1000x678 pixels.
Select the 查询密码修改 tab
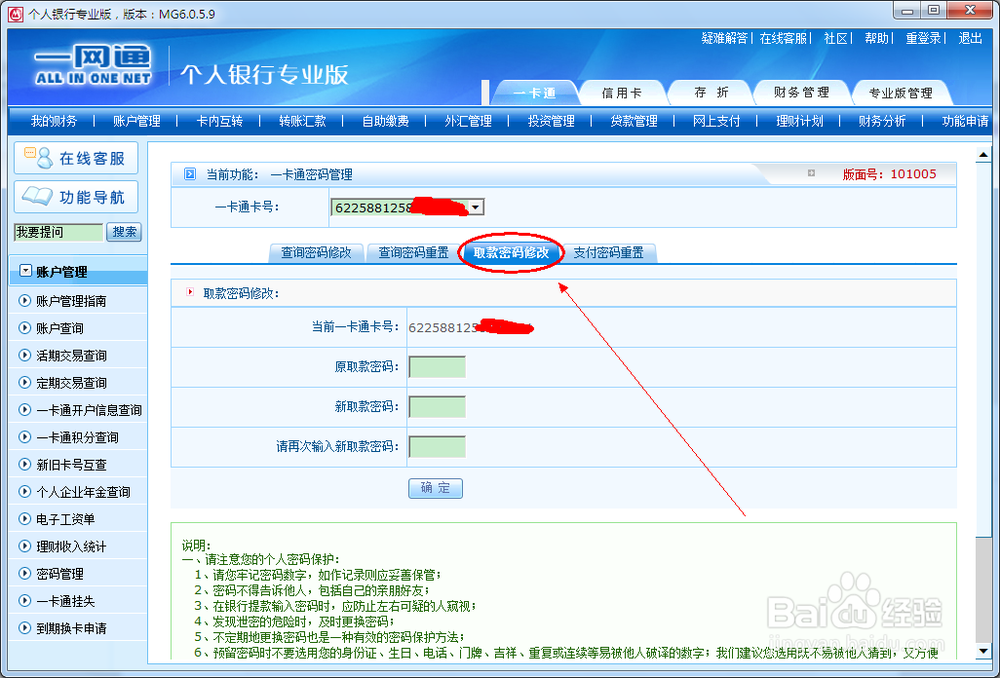pos(316,252)
